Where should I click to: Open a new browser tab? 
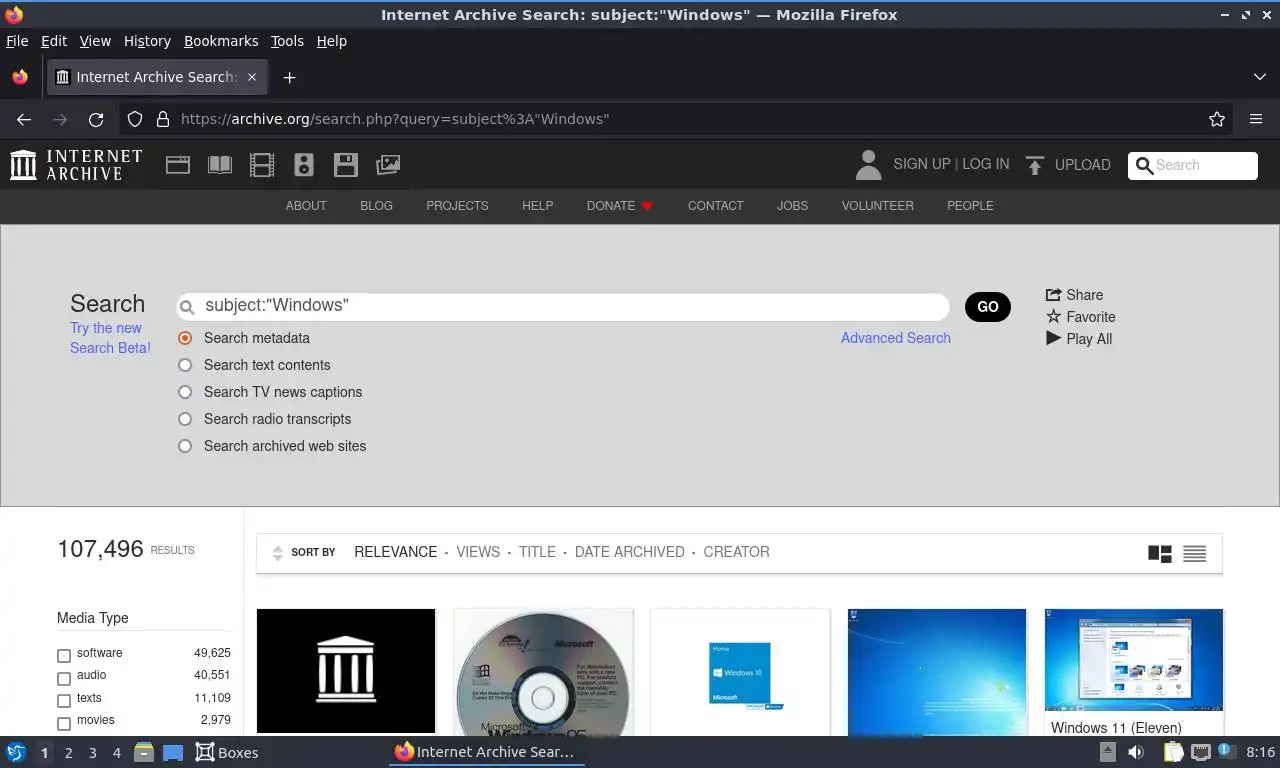289,77
